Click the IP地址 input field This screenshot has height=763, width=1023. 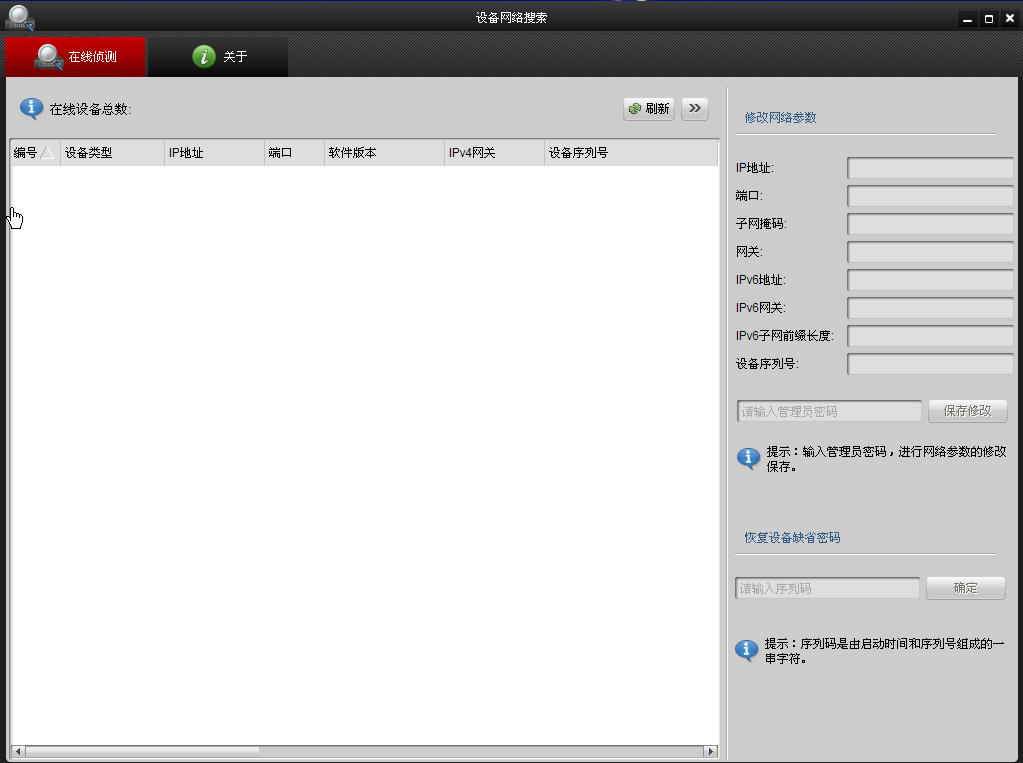[x=929, y=168]
